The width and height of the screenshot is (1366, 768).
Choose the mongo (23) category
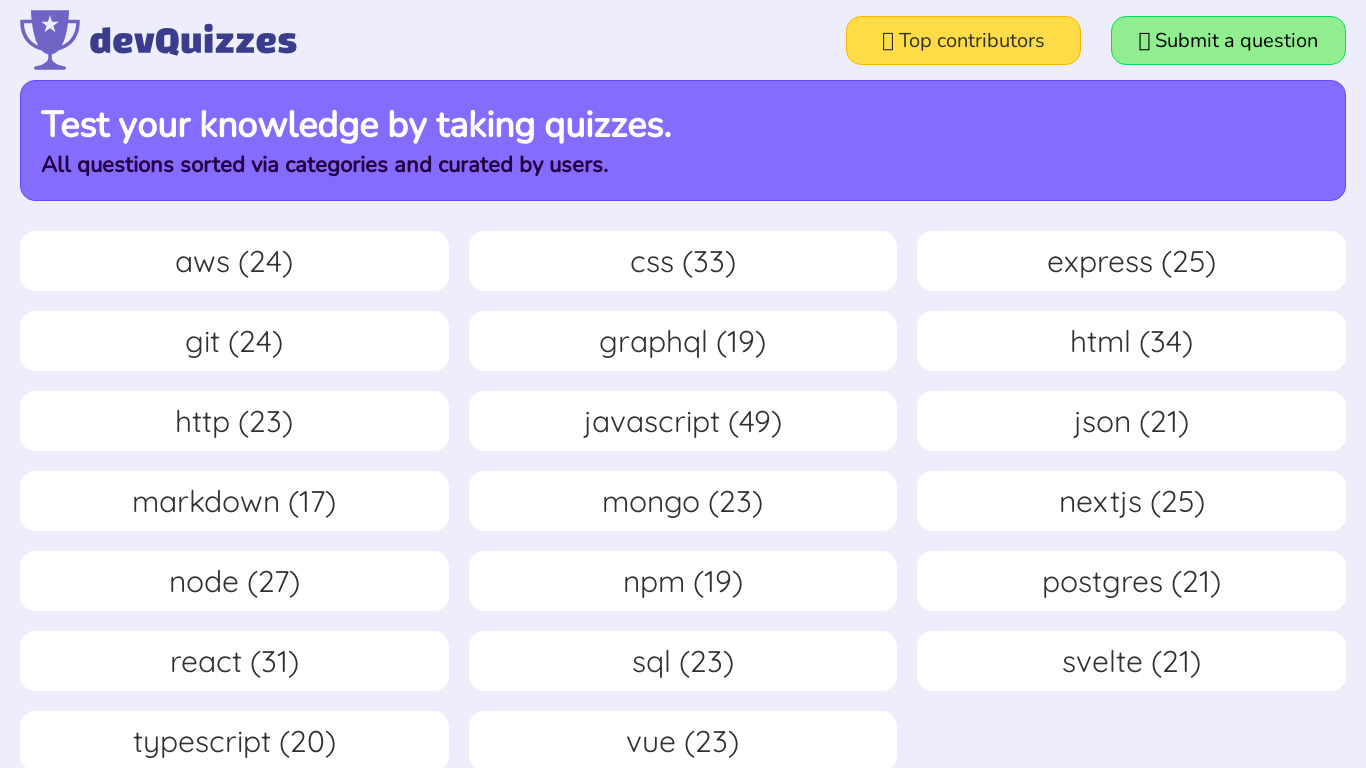pyautogui.click(x=683, y=502)
